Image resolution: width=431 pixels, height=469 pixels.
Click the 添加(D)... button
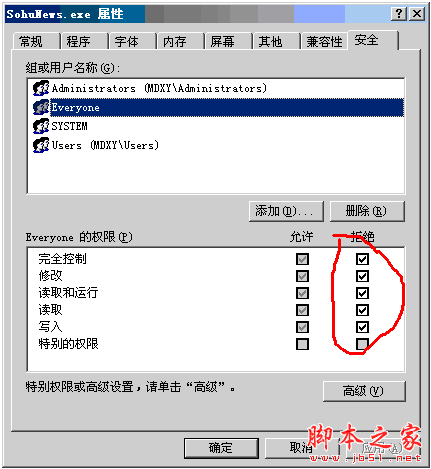coord(286,211)
